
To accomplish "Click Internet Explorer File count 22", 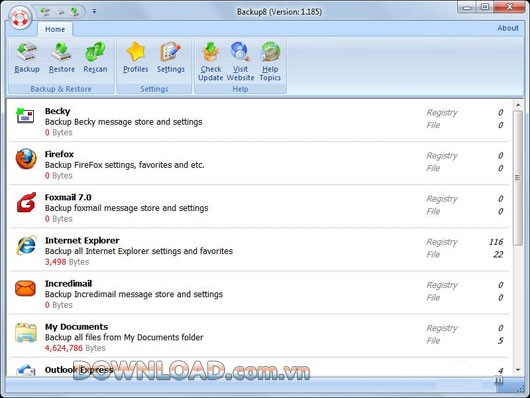I will [x=498, y=254].
